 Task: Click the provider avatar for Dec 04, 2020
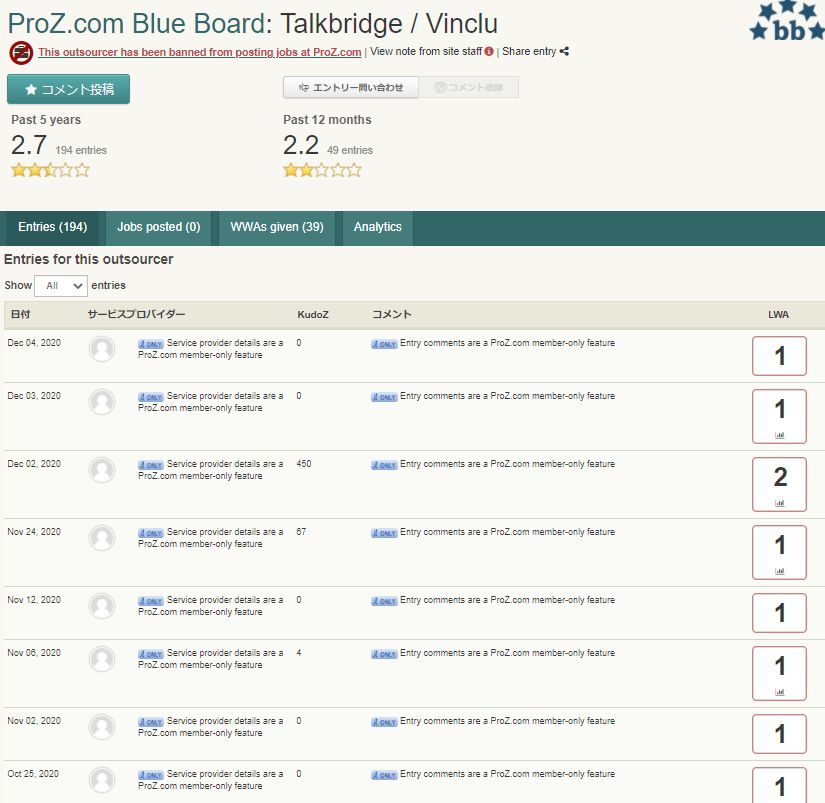pos(102,349)
